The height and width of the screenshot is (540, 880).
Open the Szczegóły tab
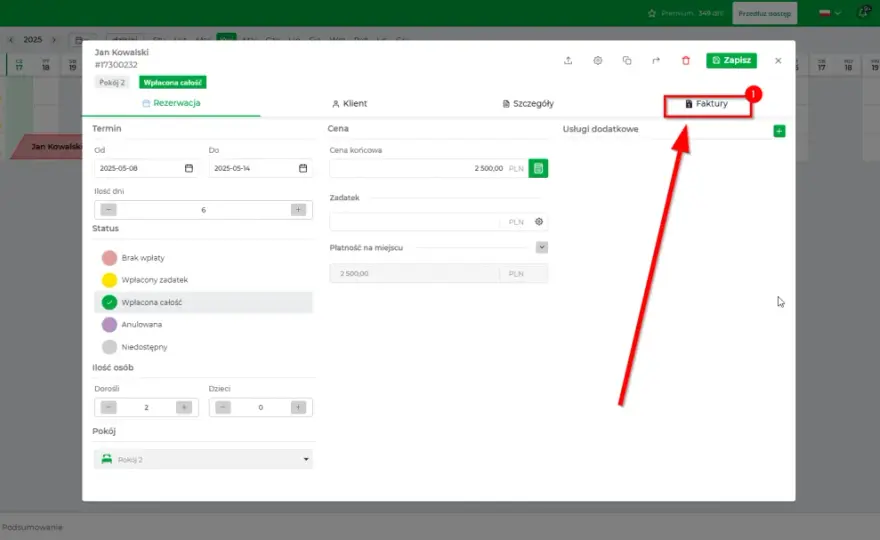tap(528, 104)
